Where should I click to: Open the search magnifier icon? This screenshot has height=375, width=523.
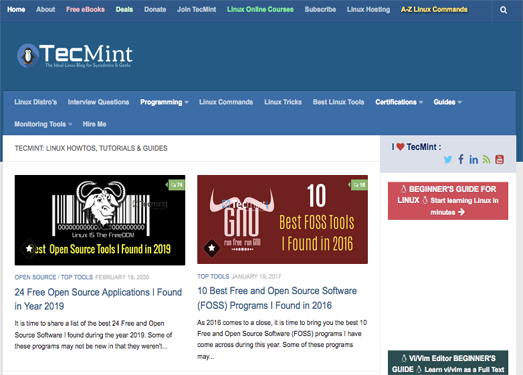coord(503,10)
